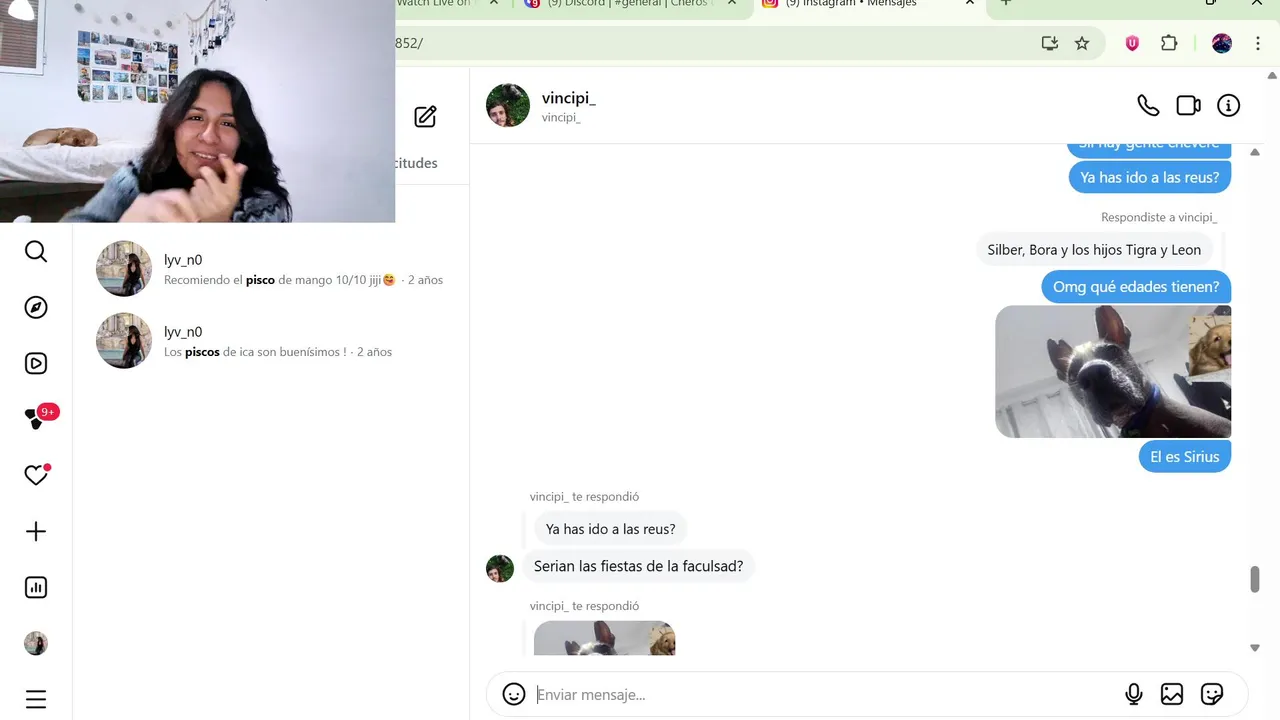Open the hamburger More menu in sidebar
The height and width of the screenshot is (720, 1280).
coord(36,700)
